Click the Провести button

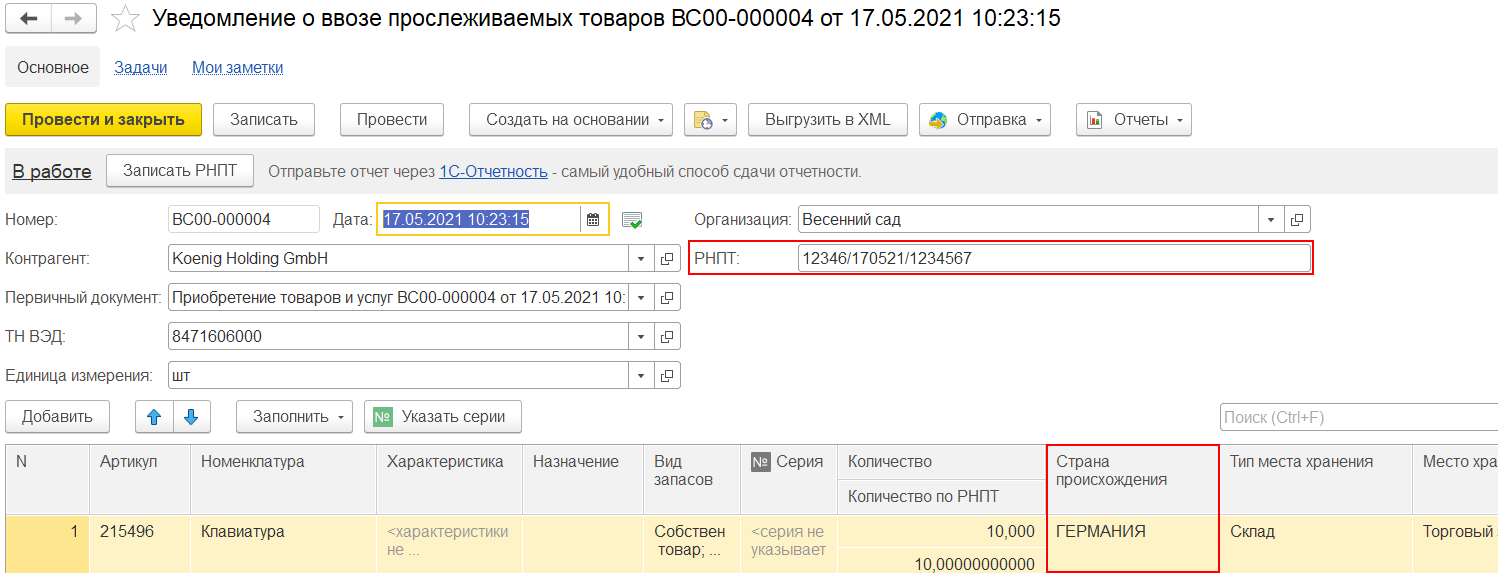tap(392, 120)
